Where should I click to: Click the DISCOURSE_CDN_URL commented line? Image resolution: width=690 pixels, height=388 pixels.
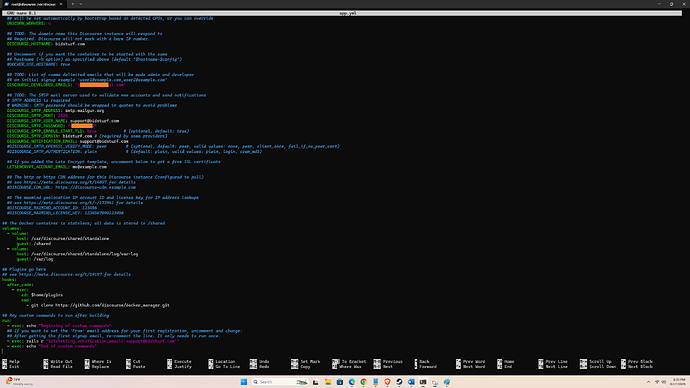click(x=71, y=187)
